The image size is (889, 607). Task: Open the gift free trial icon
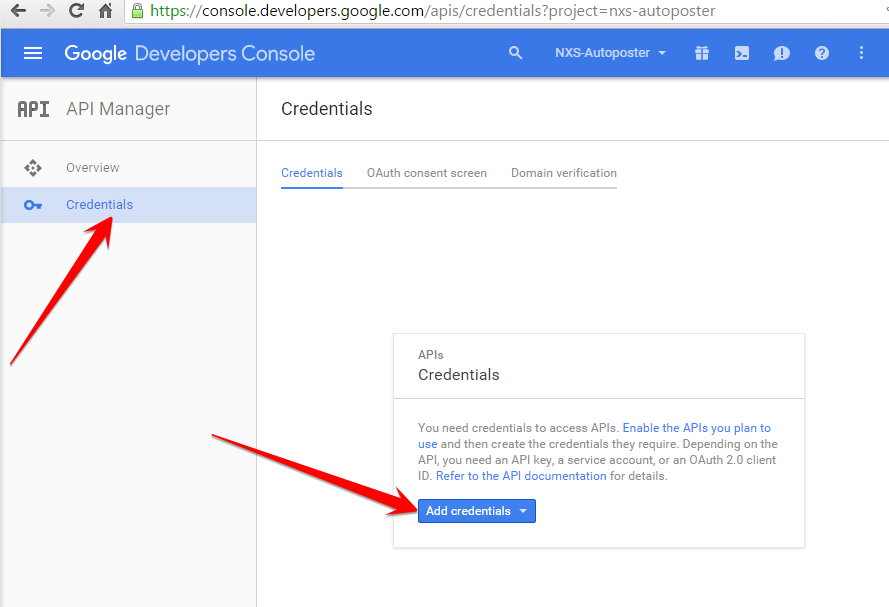(702, 53)
